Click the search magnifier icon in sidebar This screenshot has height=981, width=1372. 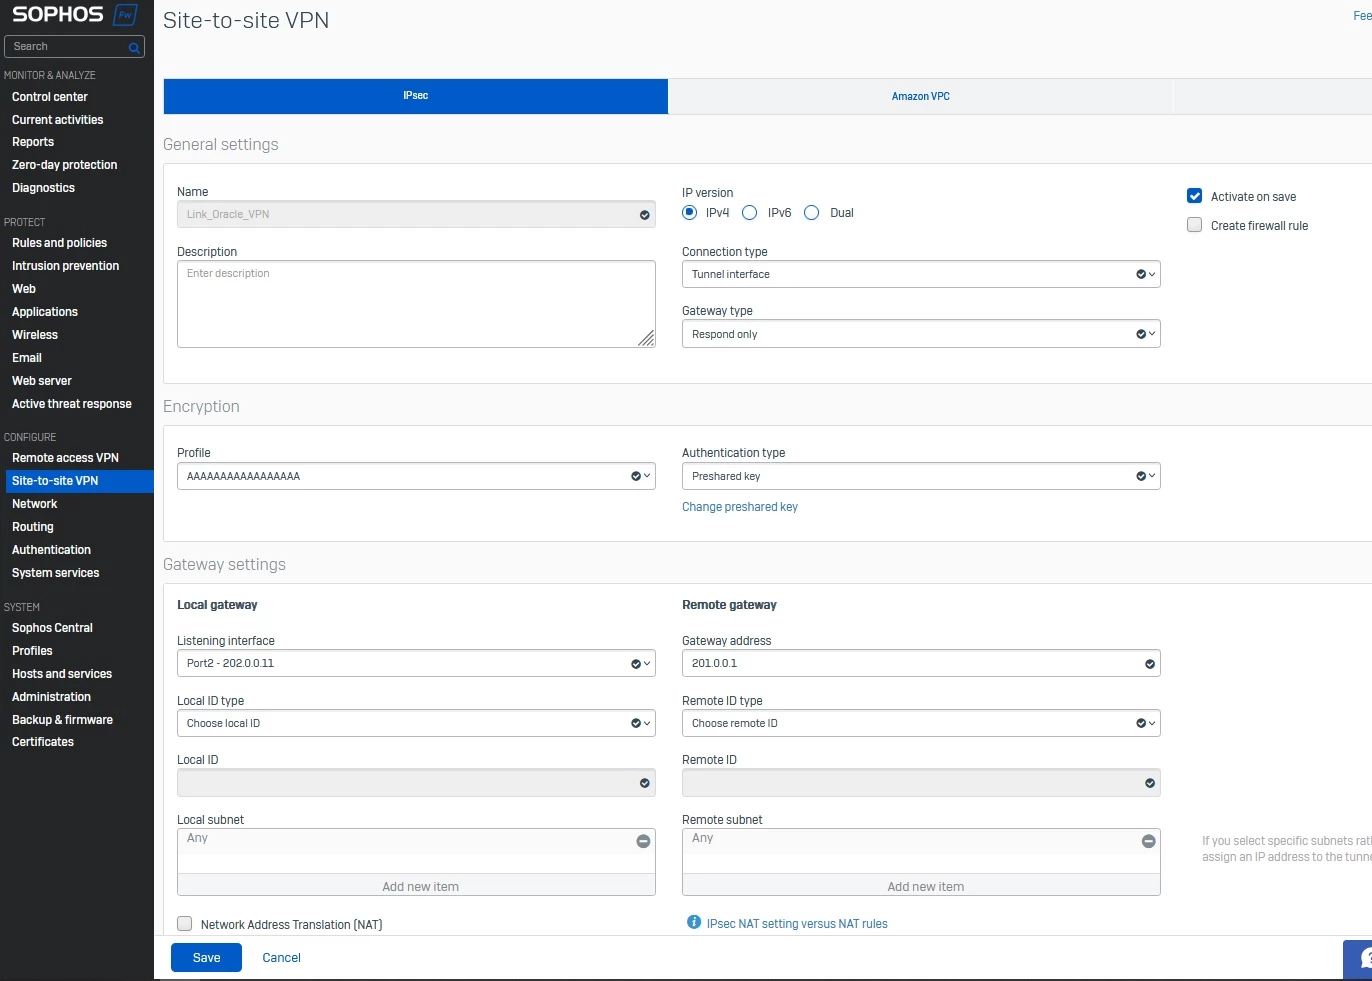(134, 47)
